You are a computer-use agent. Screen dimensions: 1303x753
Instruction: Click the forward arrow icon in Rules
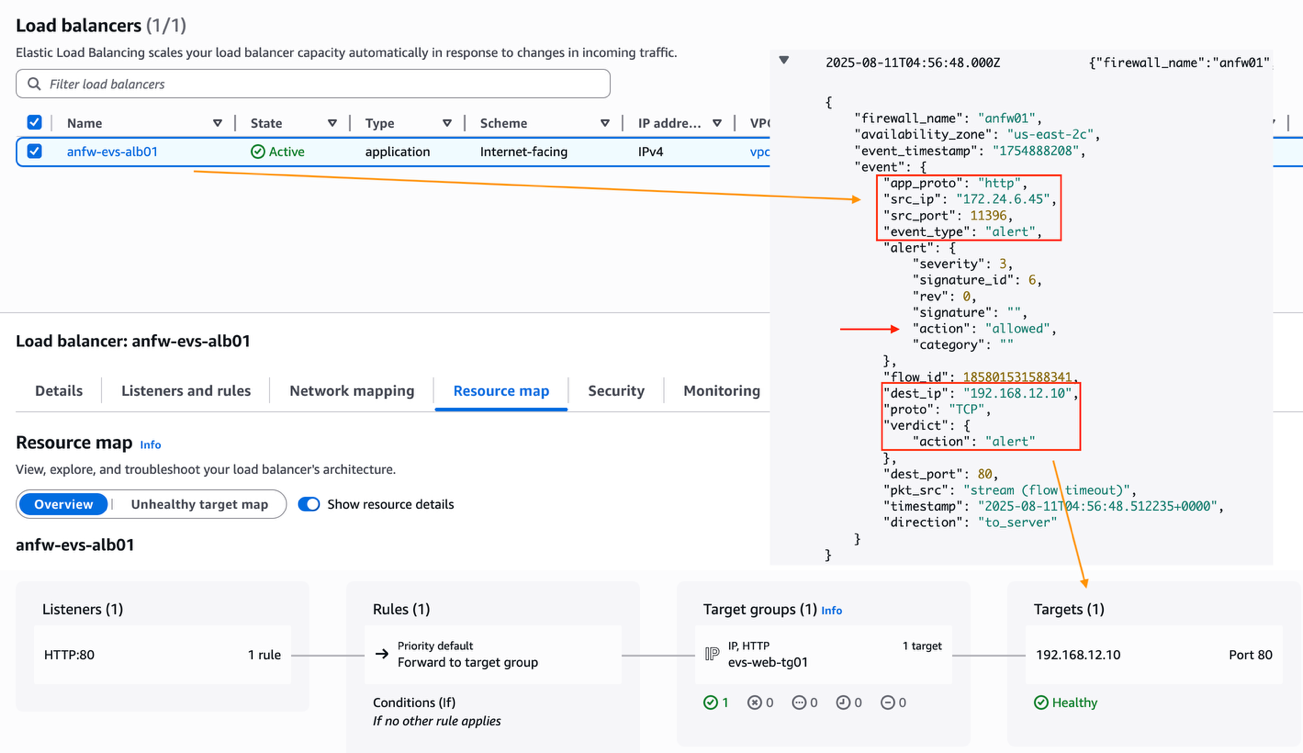382,654
